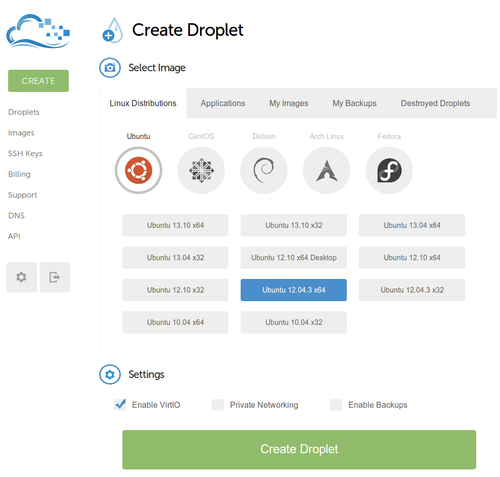
Task: Click the Select Image camera icon
Action: coord(110,68)
